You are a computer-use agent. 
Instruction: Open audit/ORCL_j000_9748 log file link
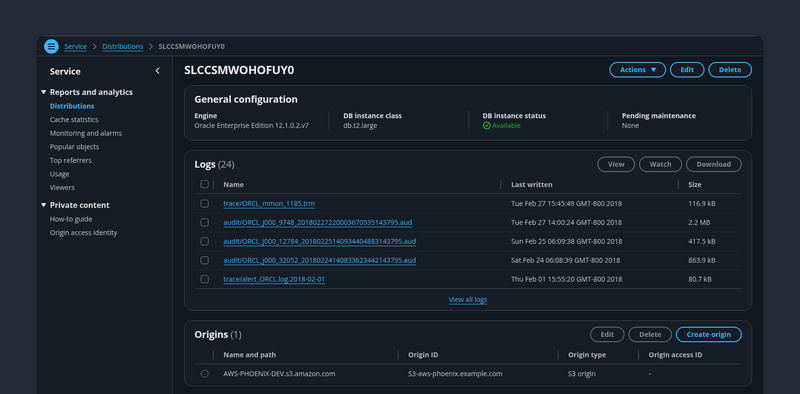pyautogui.click(x=318, y=223)
